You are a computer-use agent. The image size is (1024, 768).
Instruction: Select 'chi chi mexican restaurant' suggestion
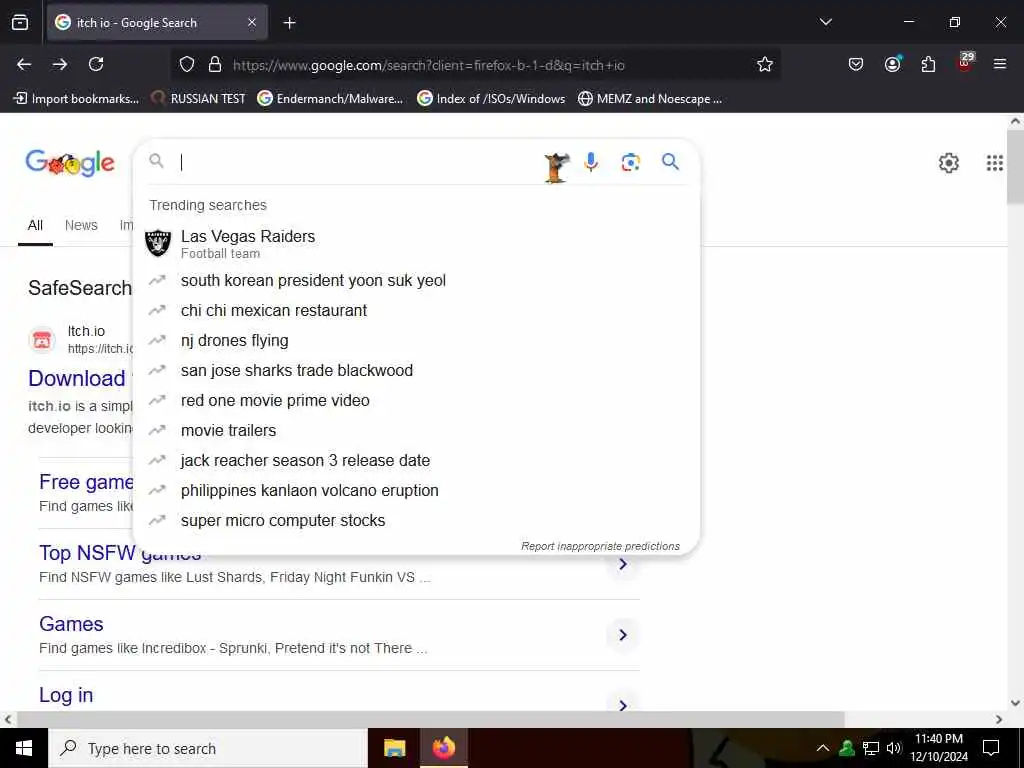tap(416, 310)
